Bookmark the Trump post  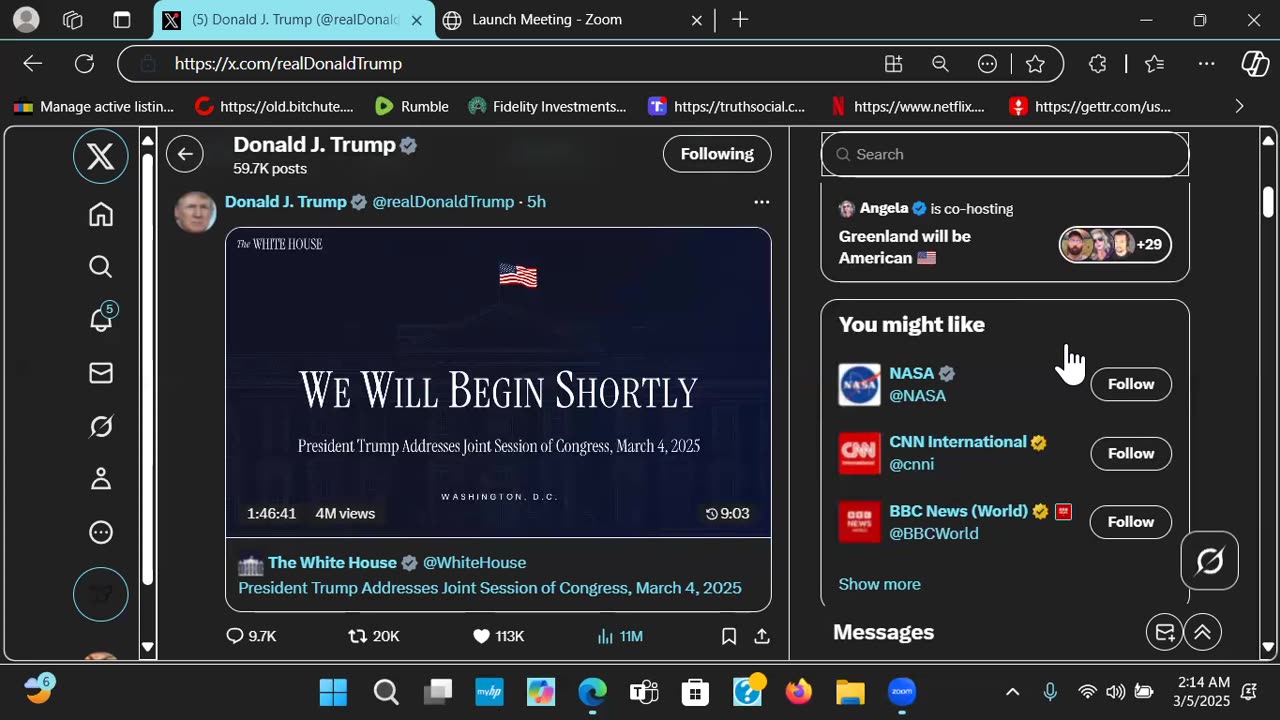tap(729, 636)
